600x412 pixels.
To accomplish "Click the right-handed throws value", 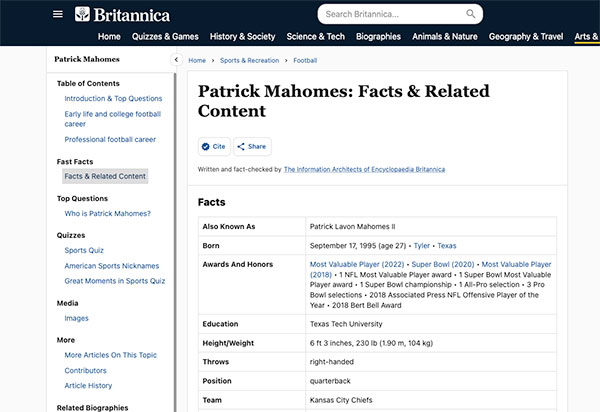I will (332, 362).
